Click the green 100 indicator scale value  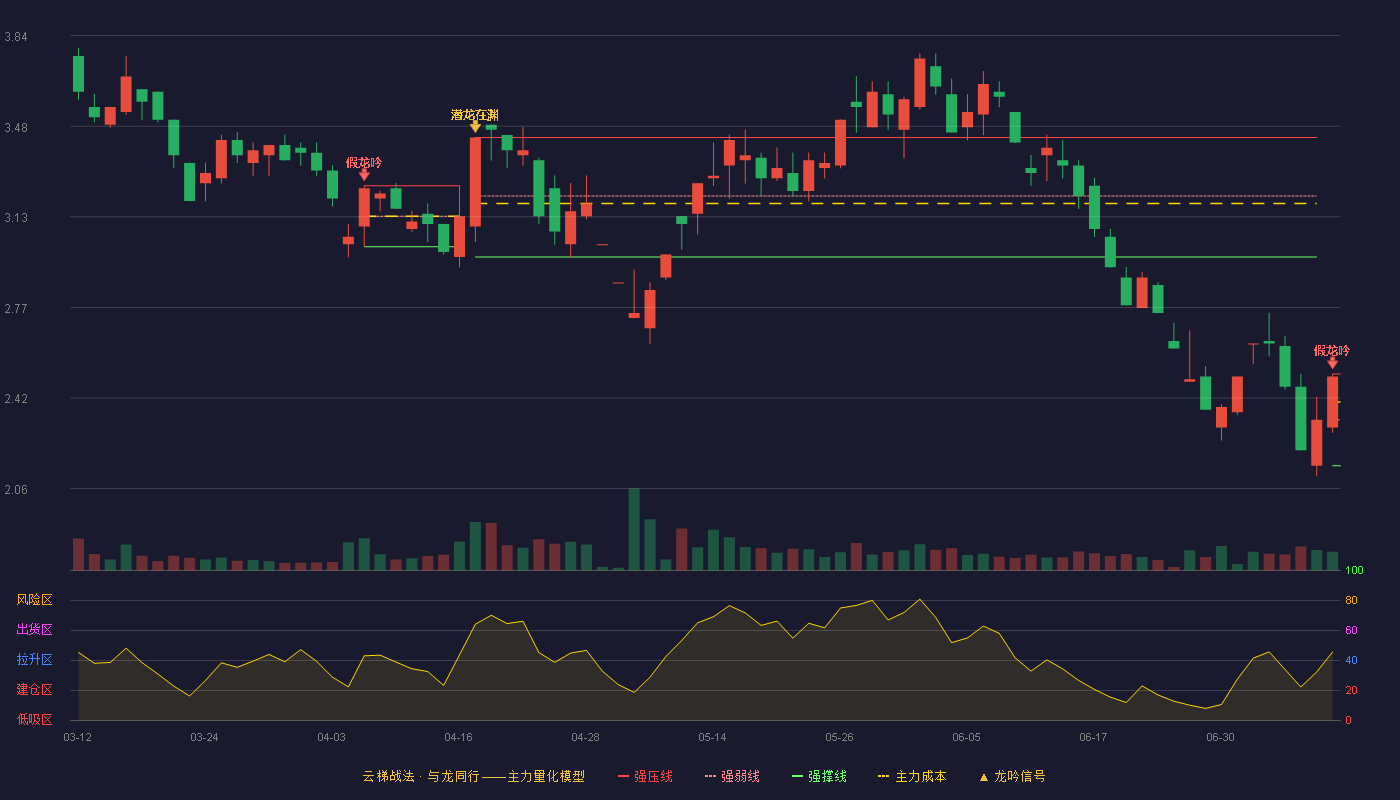[x=1354, y=571]
